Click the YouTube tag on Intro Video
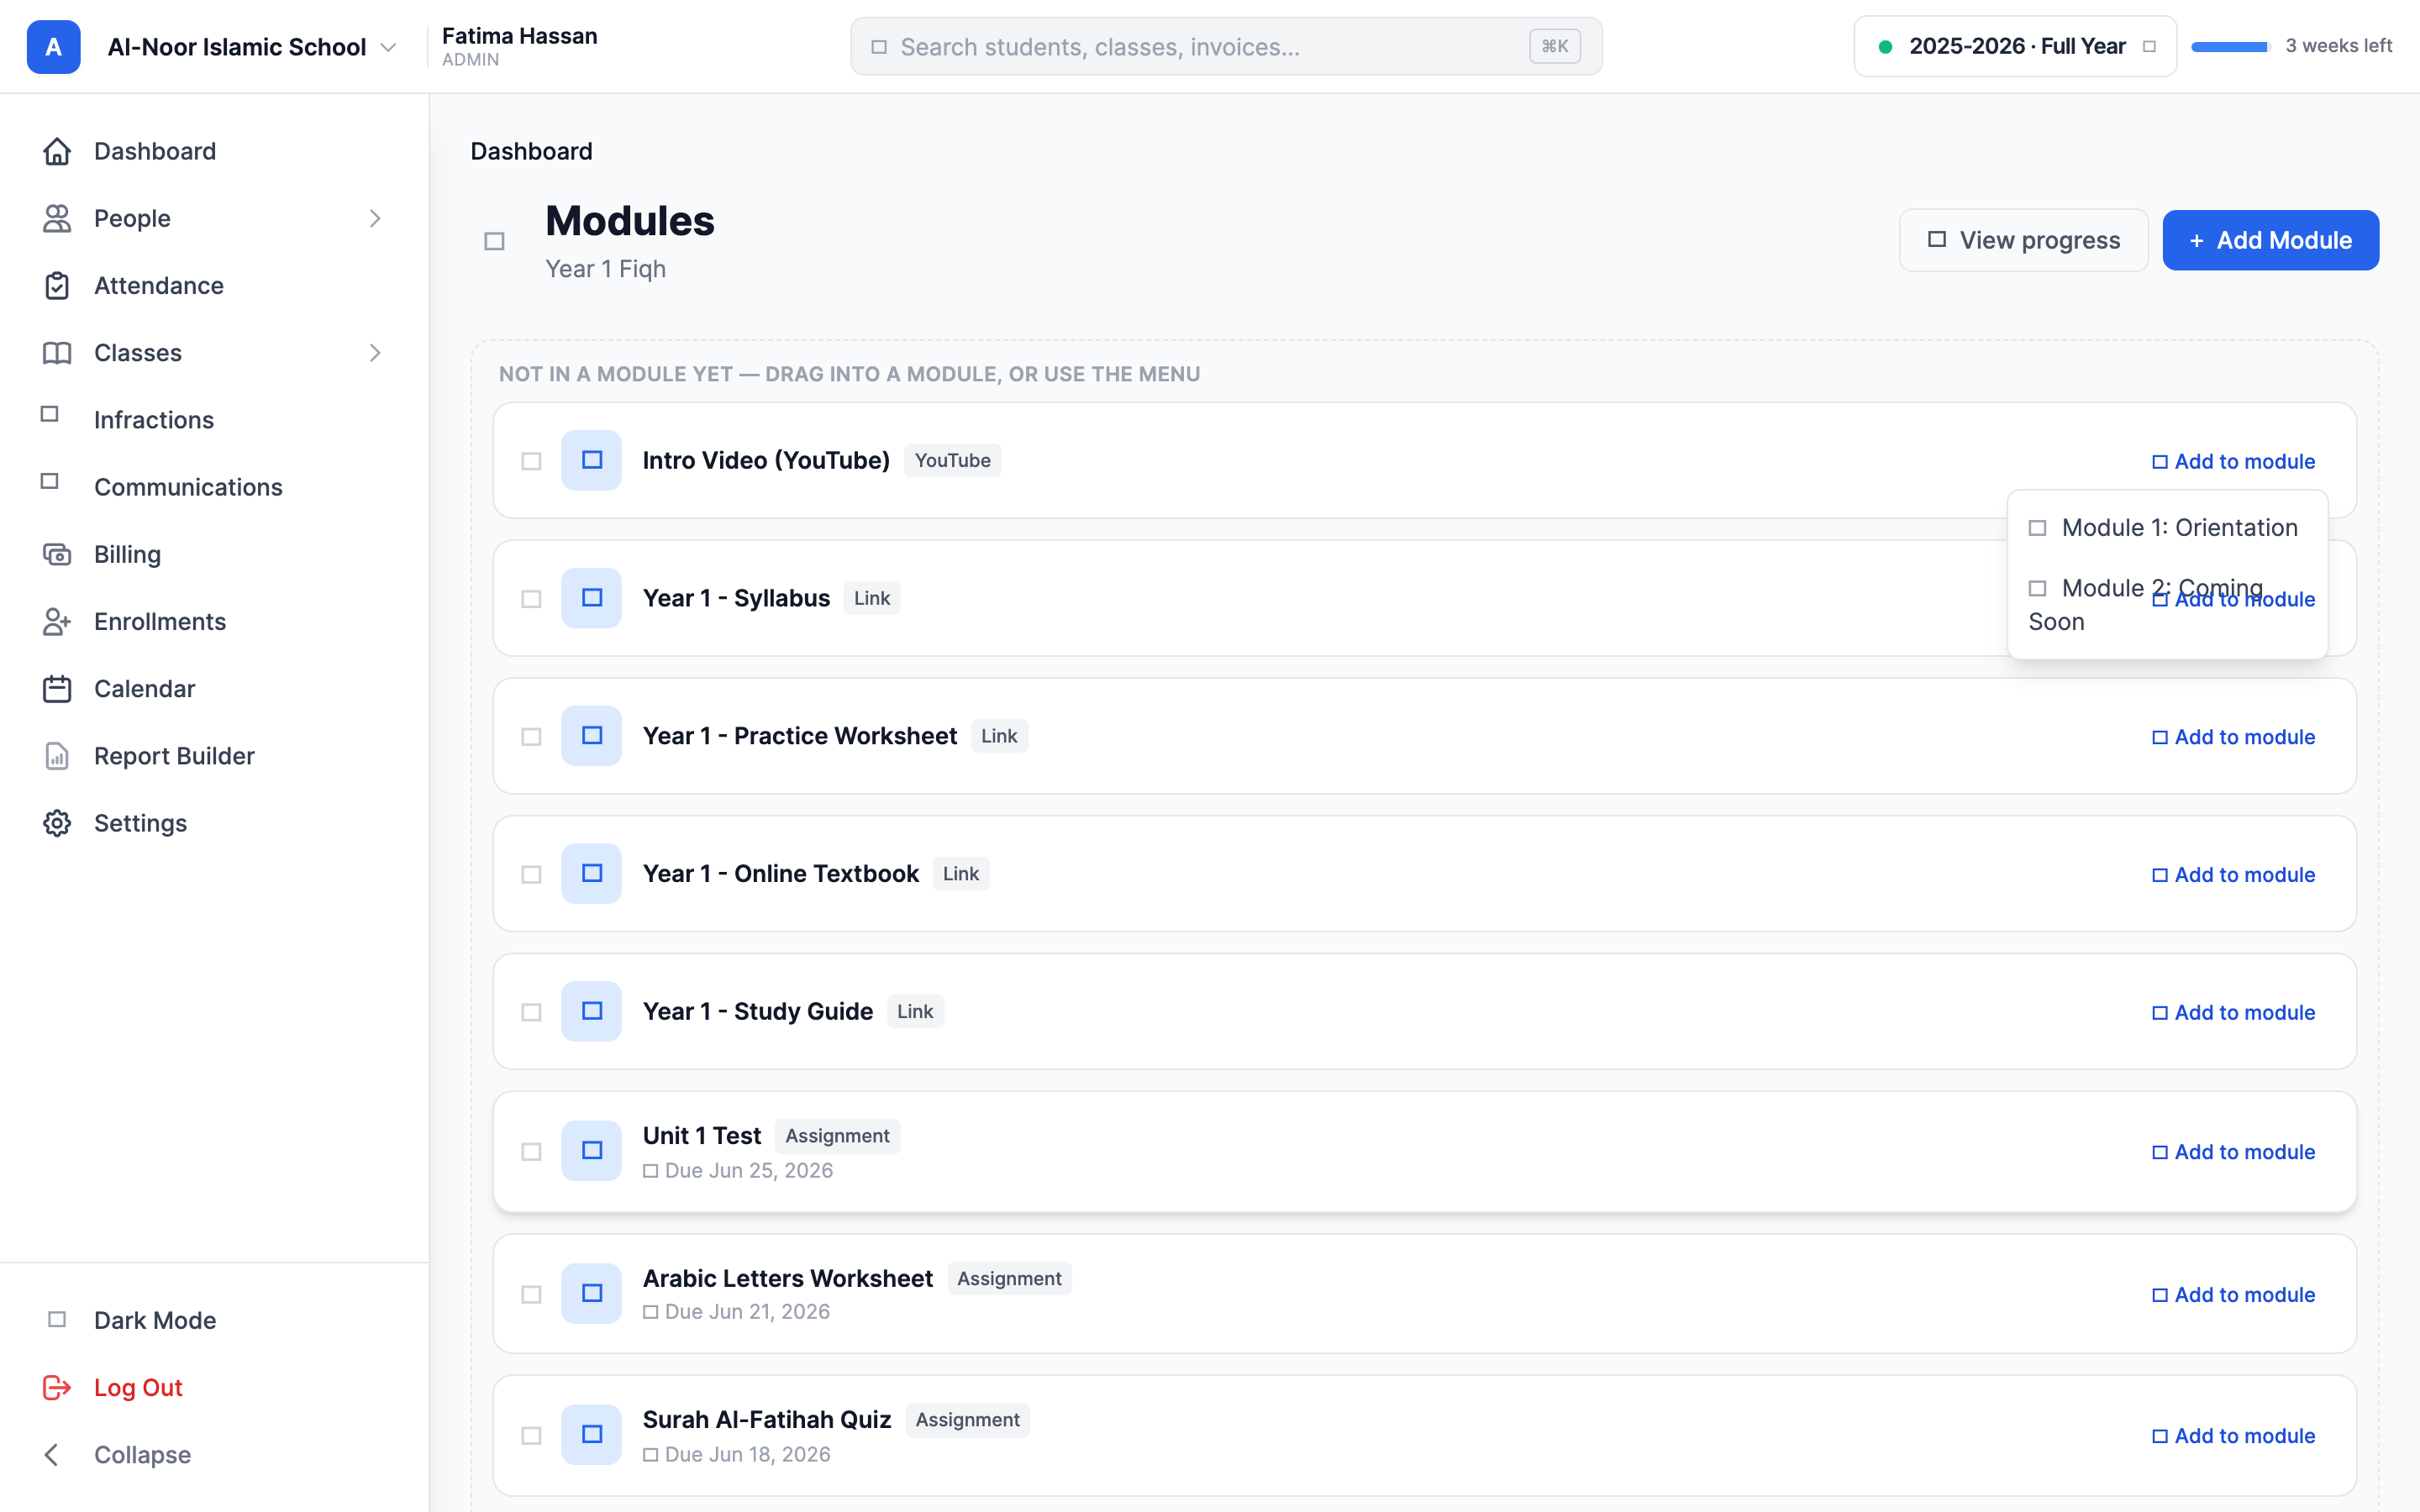2420x1512 pixels. [x=952, y=460]
